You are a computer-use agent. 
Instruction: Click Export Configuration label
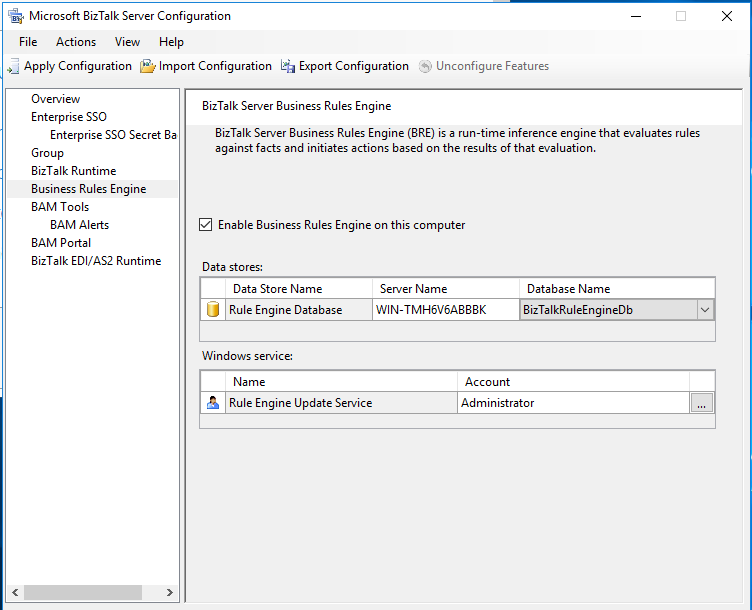click(x=353, y=66)
